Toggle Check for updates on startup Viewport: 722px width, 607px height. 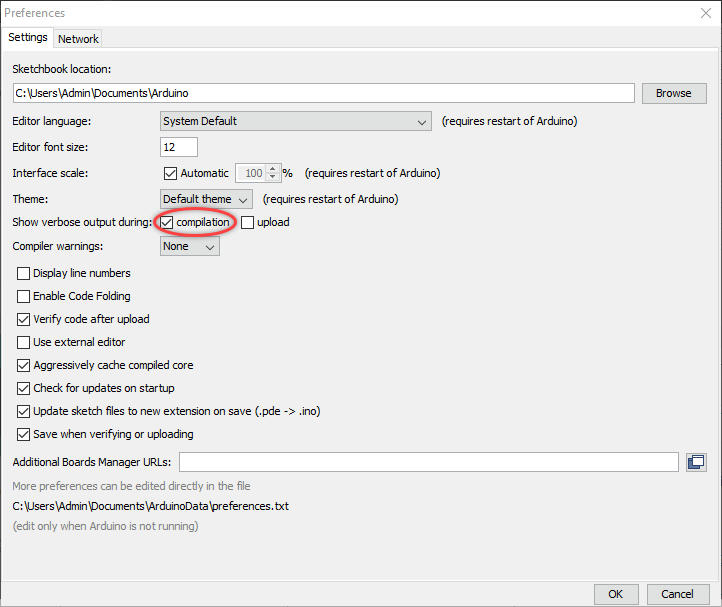(x=23, y=388)
